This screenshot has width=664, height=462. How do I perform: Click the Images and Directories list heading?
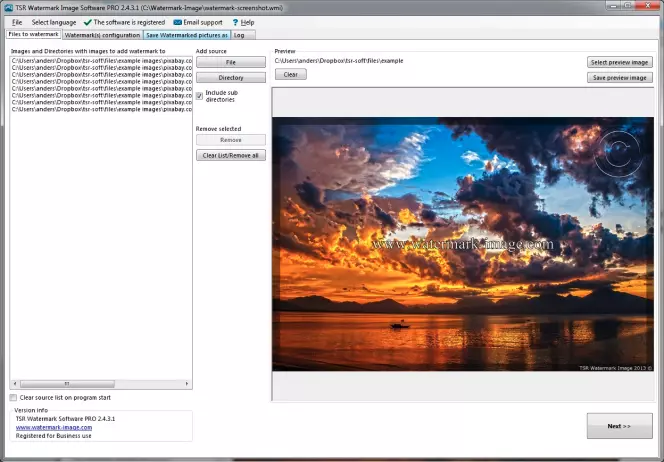pos(88,51)
